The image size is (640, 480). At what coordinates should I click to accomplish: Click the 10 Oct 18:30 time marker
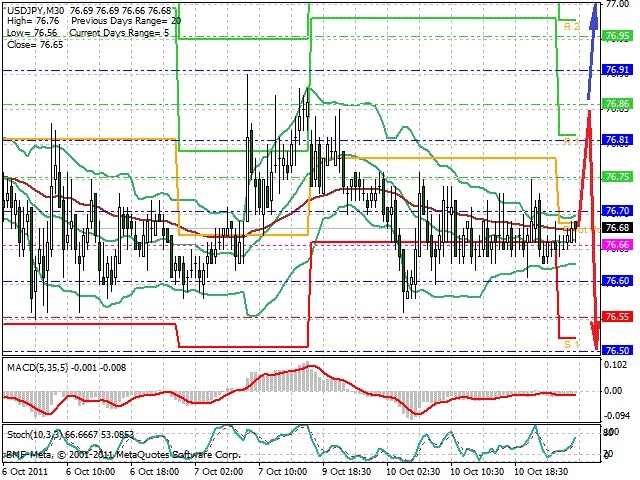[540, 472]
